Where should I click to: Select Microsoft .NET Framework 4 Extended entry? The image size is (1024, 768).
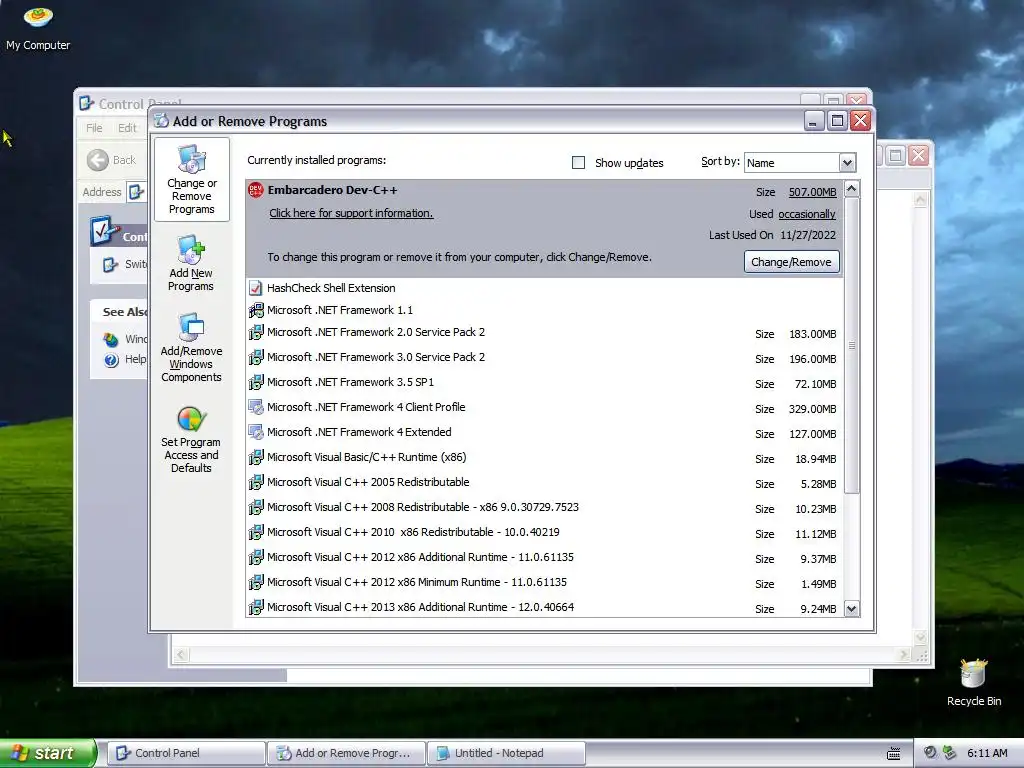point(545,433)
